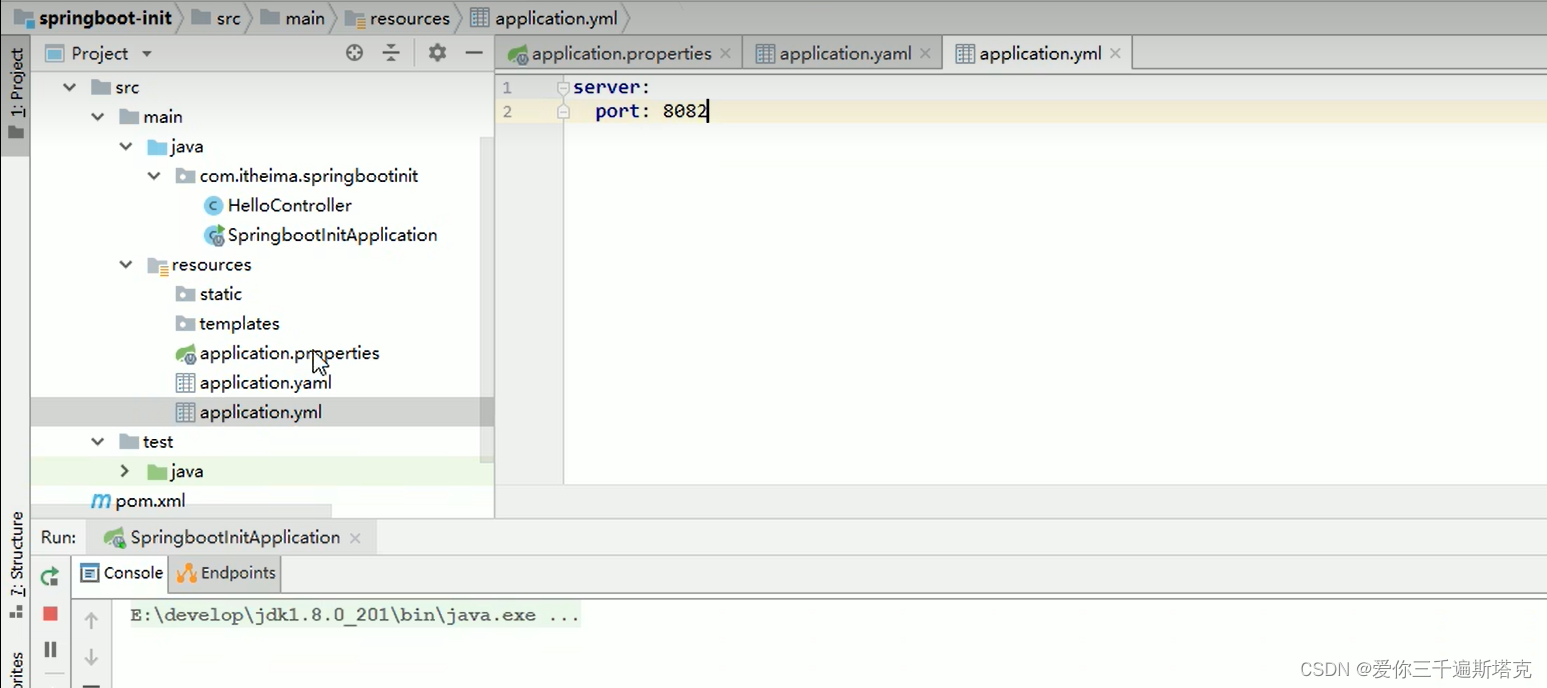The width and height of the screenshot is (1547, 688).
Task: Hide the Project panel with the minus icon
Action: (474, 53)
